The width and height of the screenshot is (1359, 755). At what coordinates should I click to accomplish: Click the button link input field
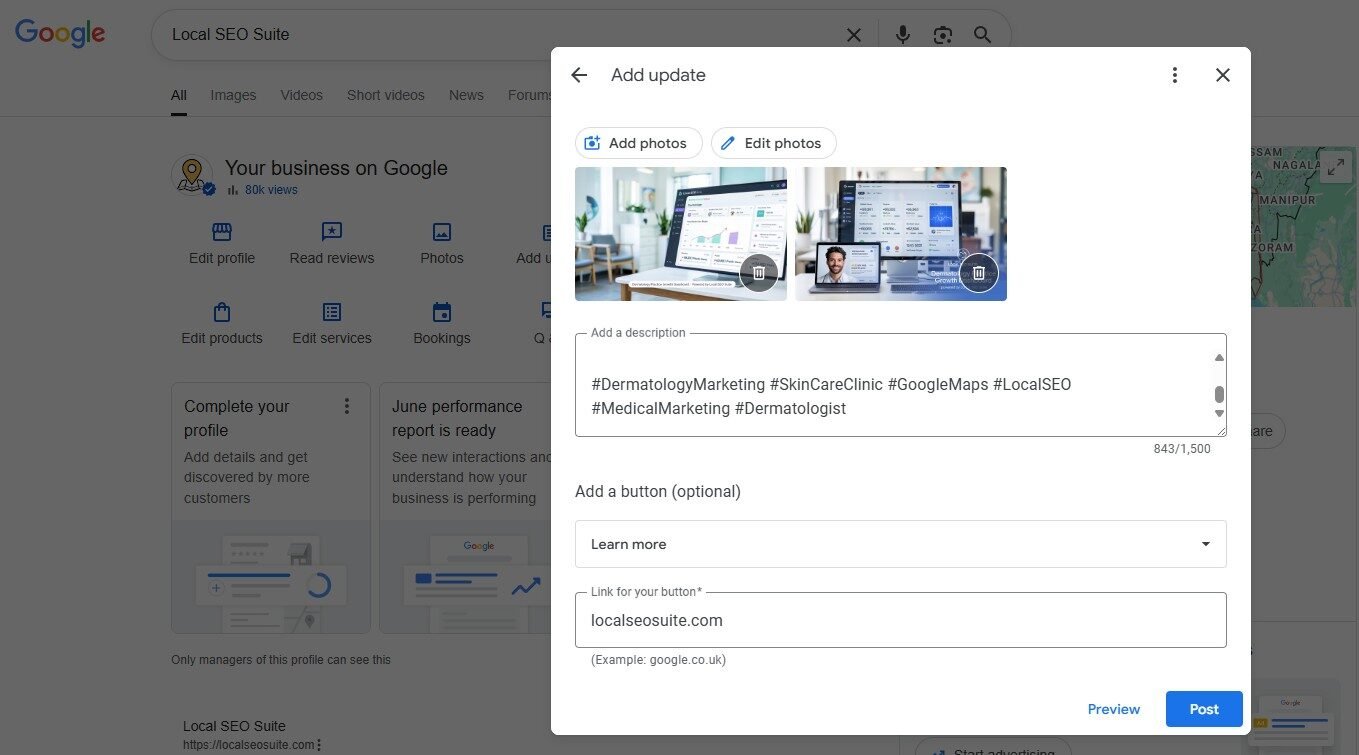point(900,620)
